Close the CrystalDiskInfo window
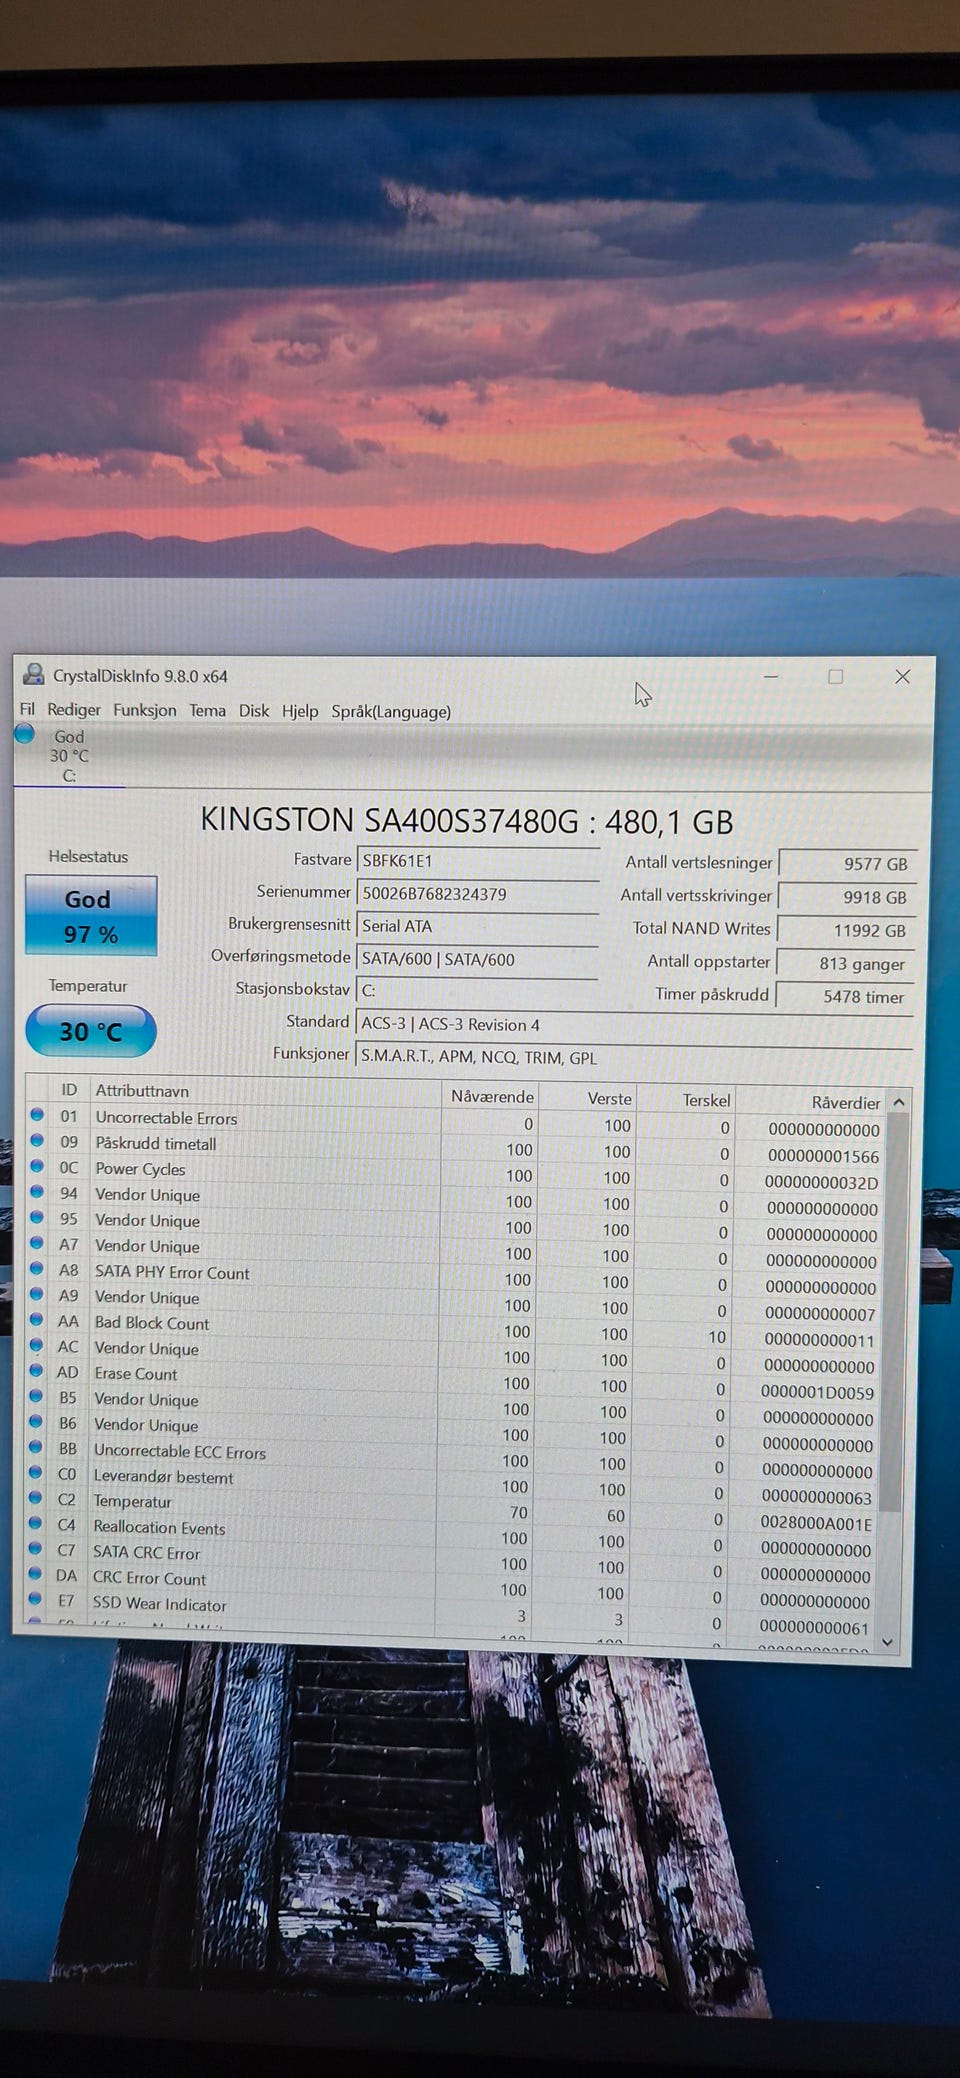Viewport: 960px width, 2078px height. coord(902,677)
